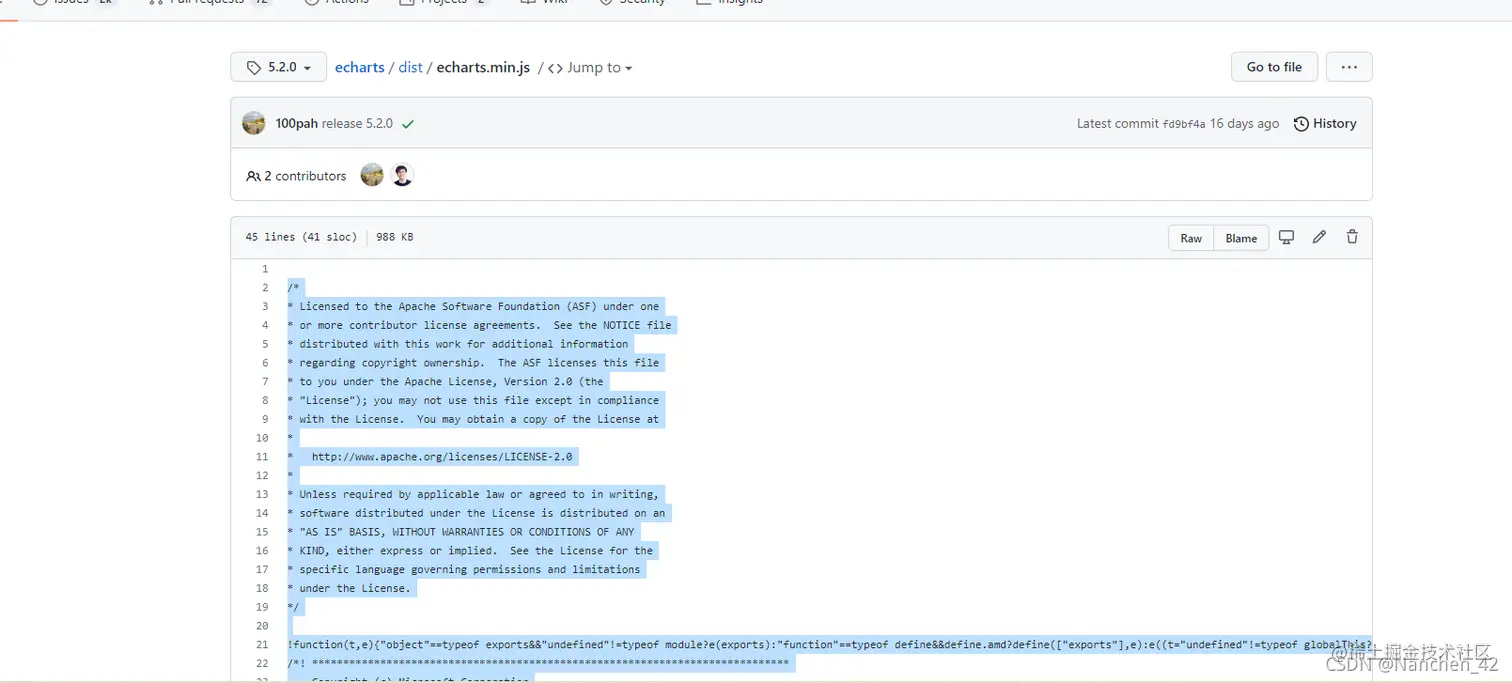The height and width of the screenshot is (683, 1512).
Task: Click the people icon before 2 contributors
Action: click(x=253, y=176)
